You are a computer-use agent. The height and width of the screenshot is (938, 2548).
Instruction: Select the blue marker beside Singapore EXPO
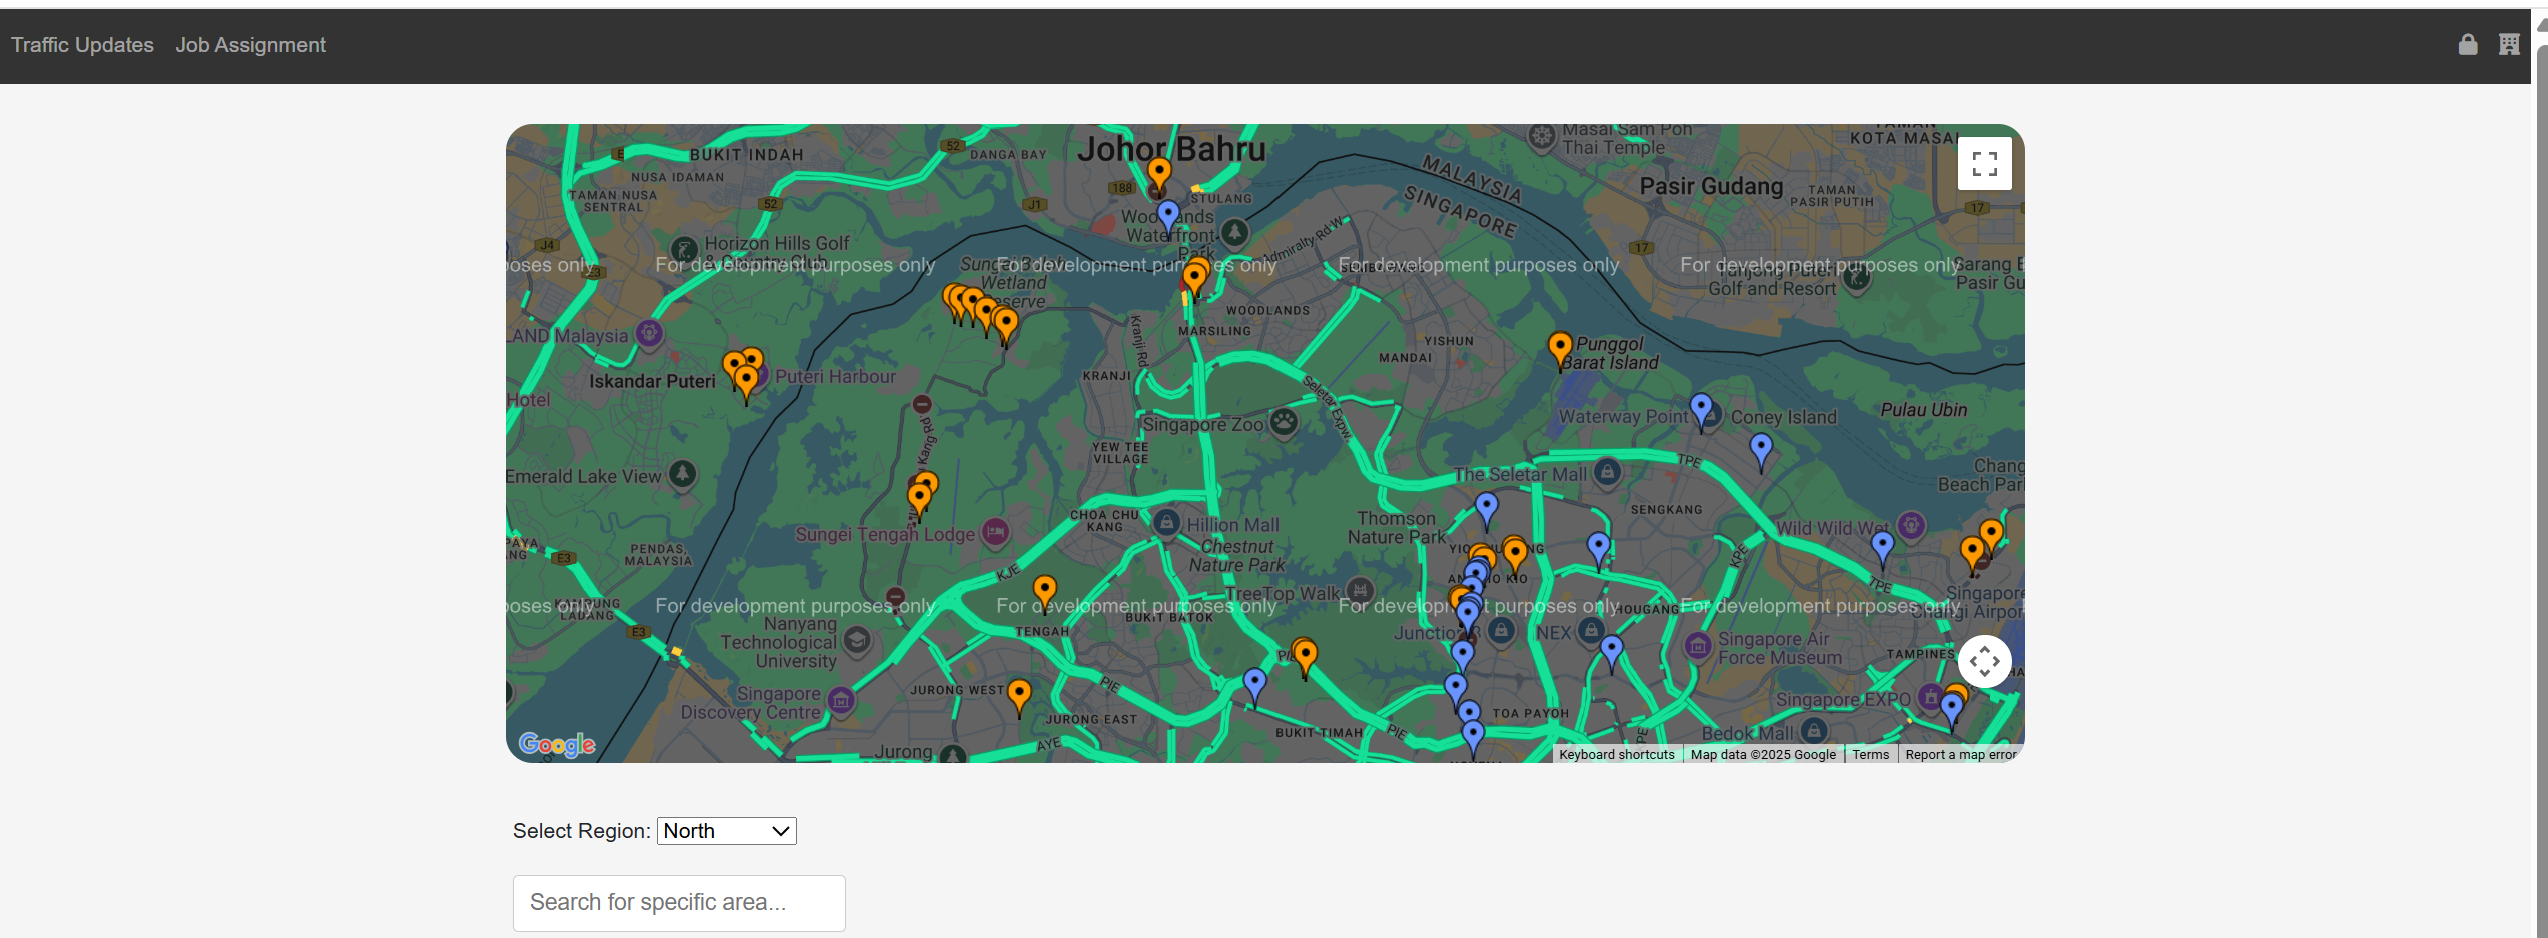click(x=1951, y=712)
